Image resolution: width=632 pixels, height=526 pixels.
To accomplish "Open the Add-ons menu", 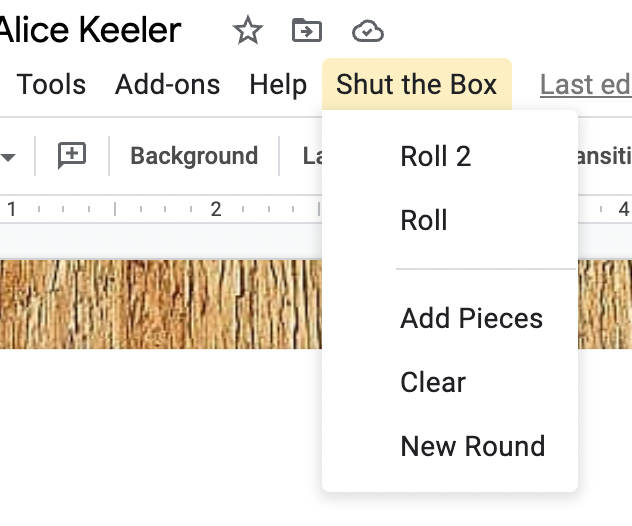I will [167, 84].
